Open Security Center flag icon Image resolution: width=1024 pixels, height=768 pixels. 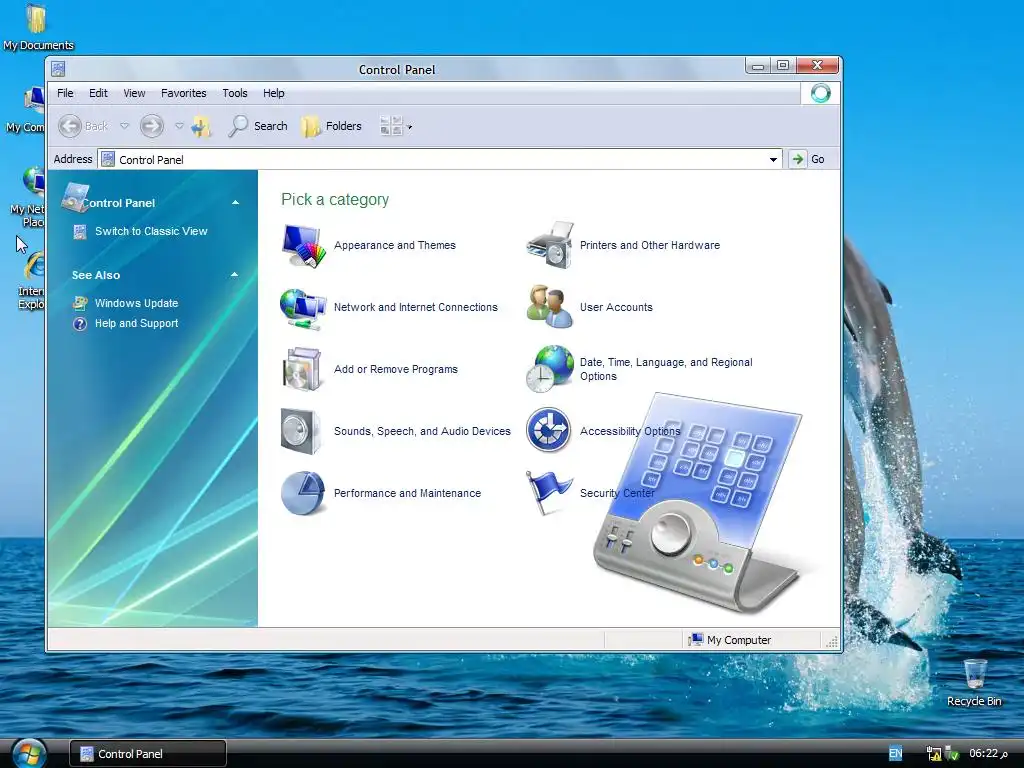click(x=549, y=493)
